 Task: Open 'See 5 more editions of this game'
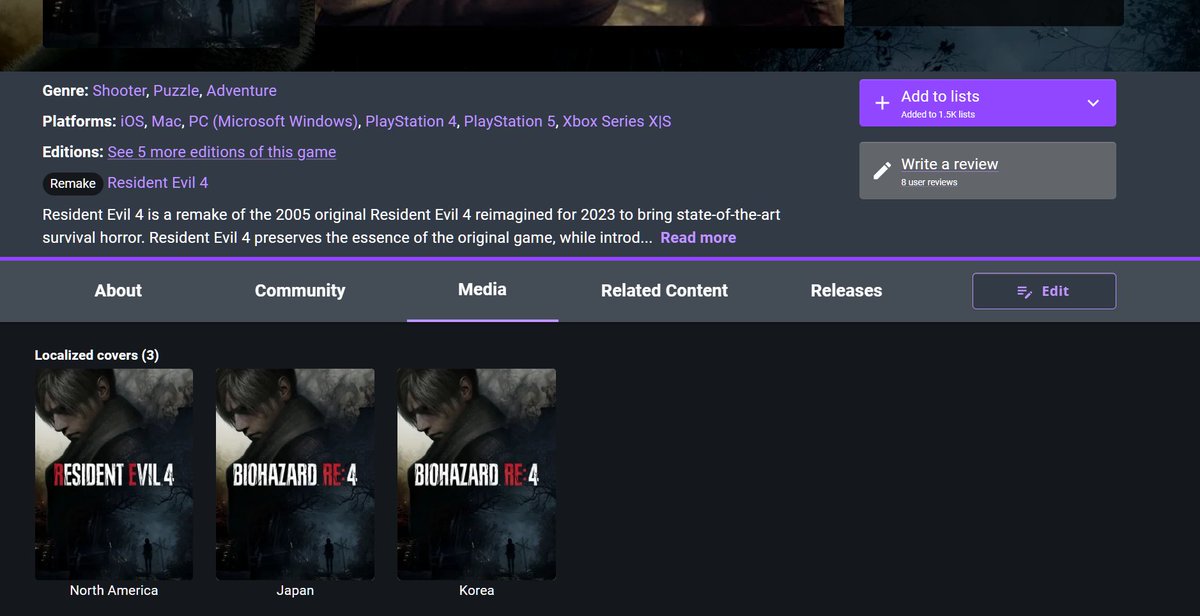pyautogui.click(x=221, y=152)
